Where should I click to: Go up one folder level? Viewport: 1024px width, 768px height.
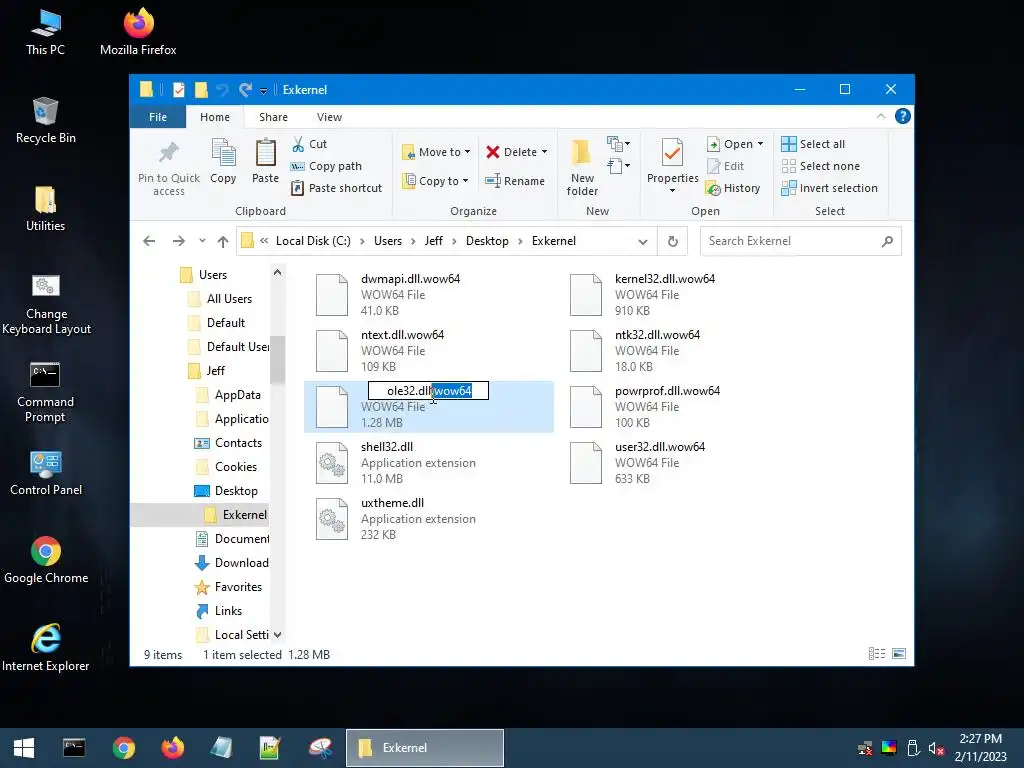click(x=223, y=242)
